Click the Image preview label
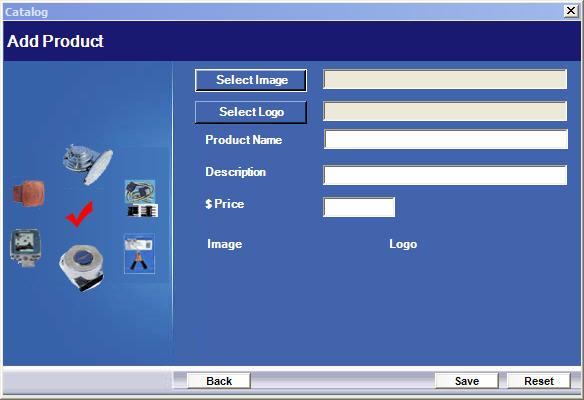Screen dimensions: 584x400 [225, 244]
